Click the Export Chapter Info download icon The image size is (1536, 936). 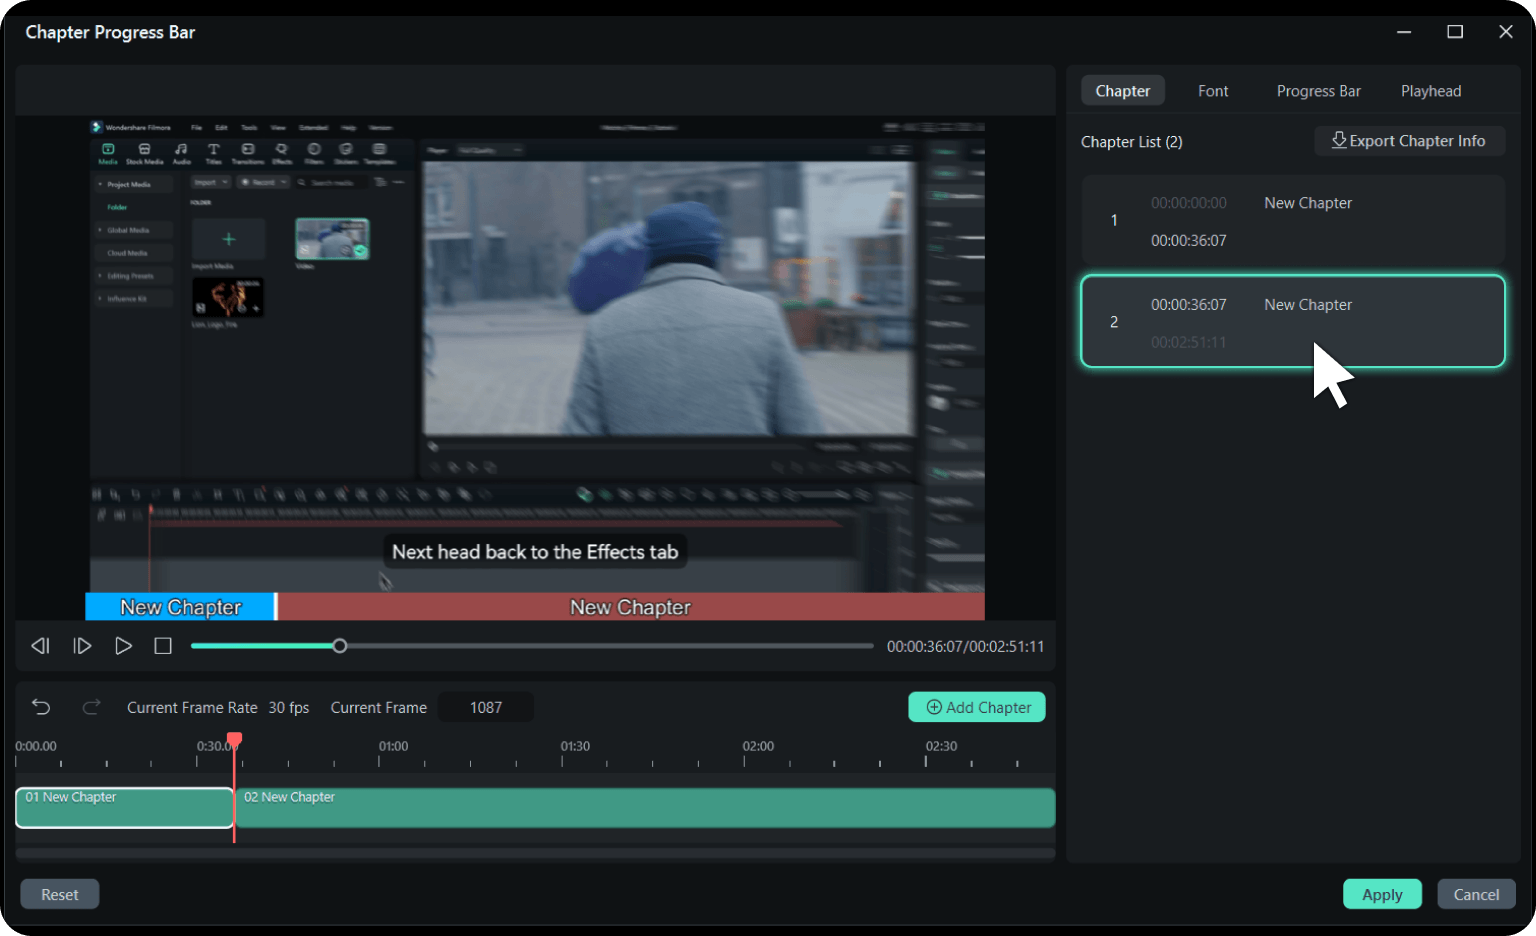tap(1339, 140)
